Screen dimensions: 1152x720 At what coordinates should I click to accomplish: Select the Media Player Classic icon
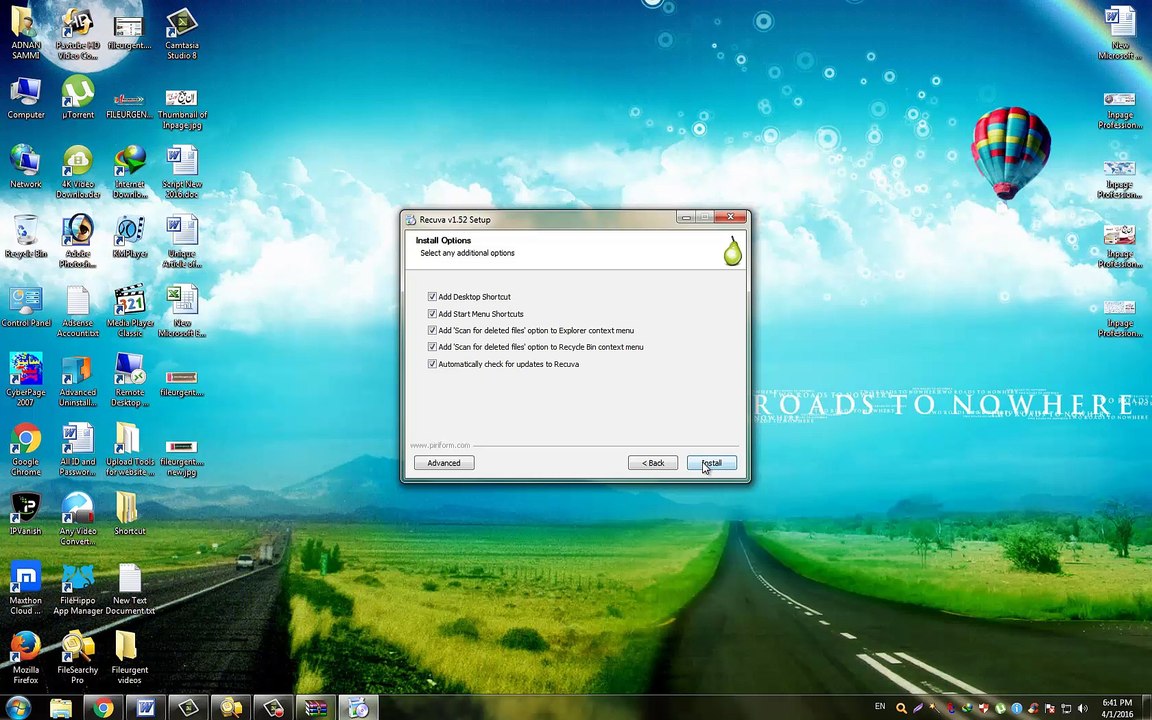[x=129, y=310]
